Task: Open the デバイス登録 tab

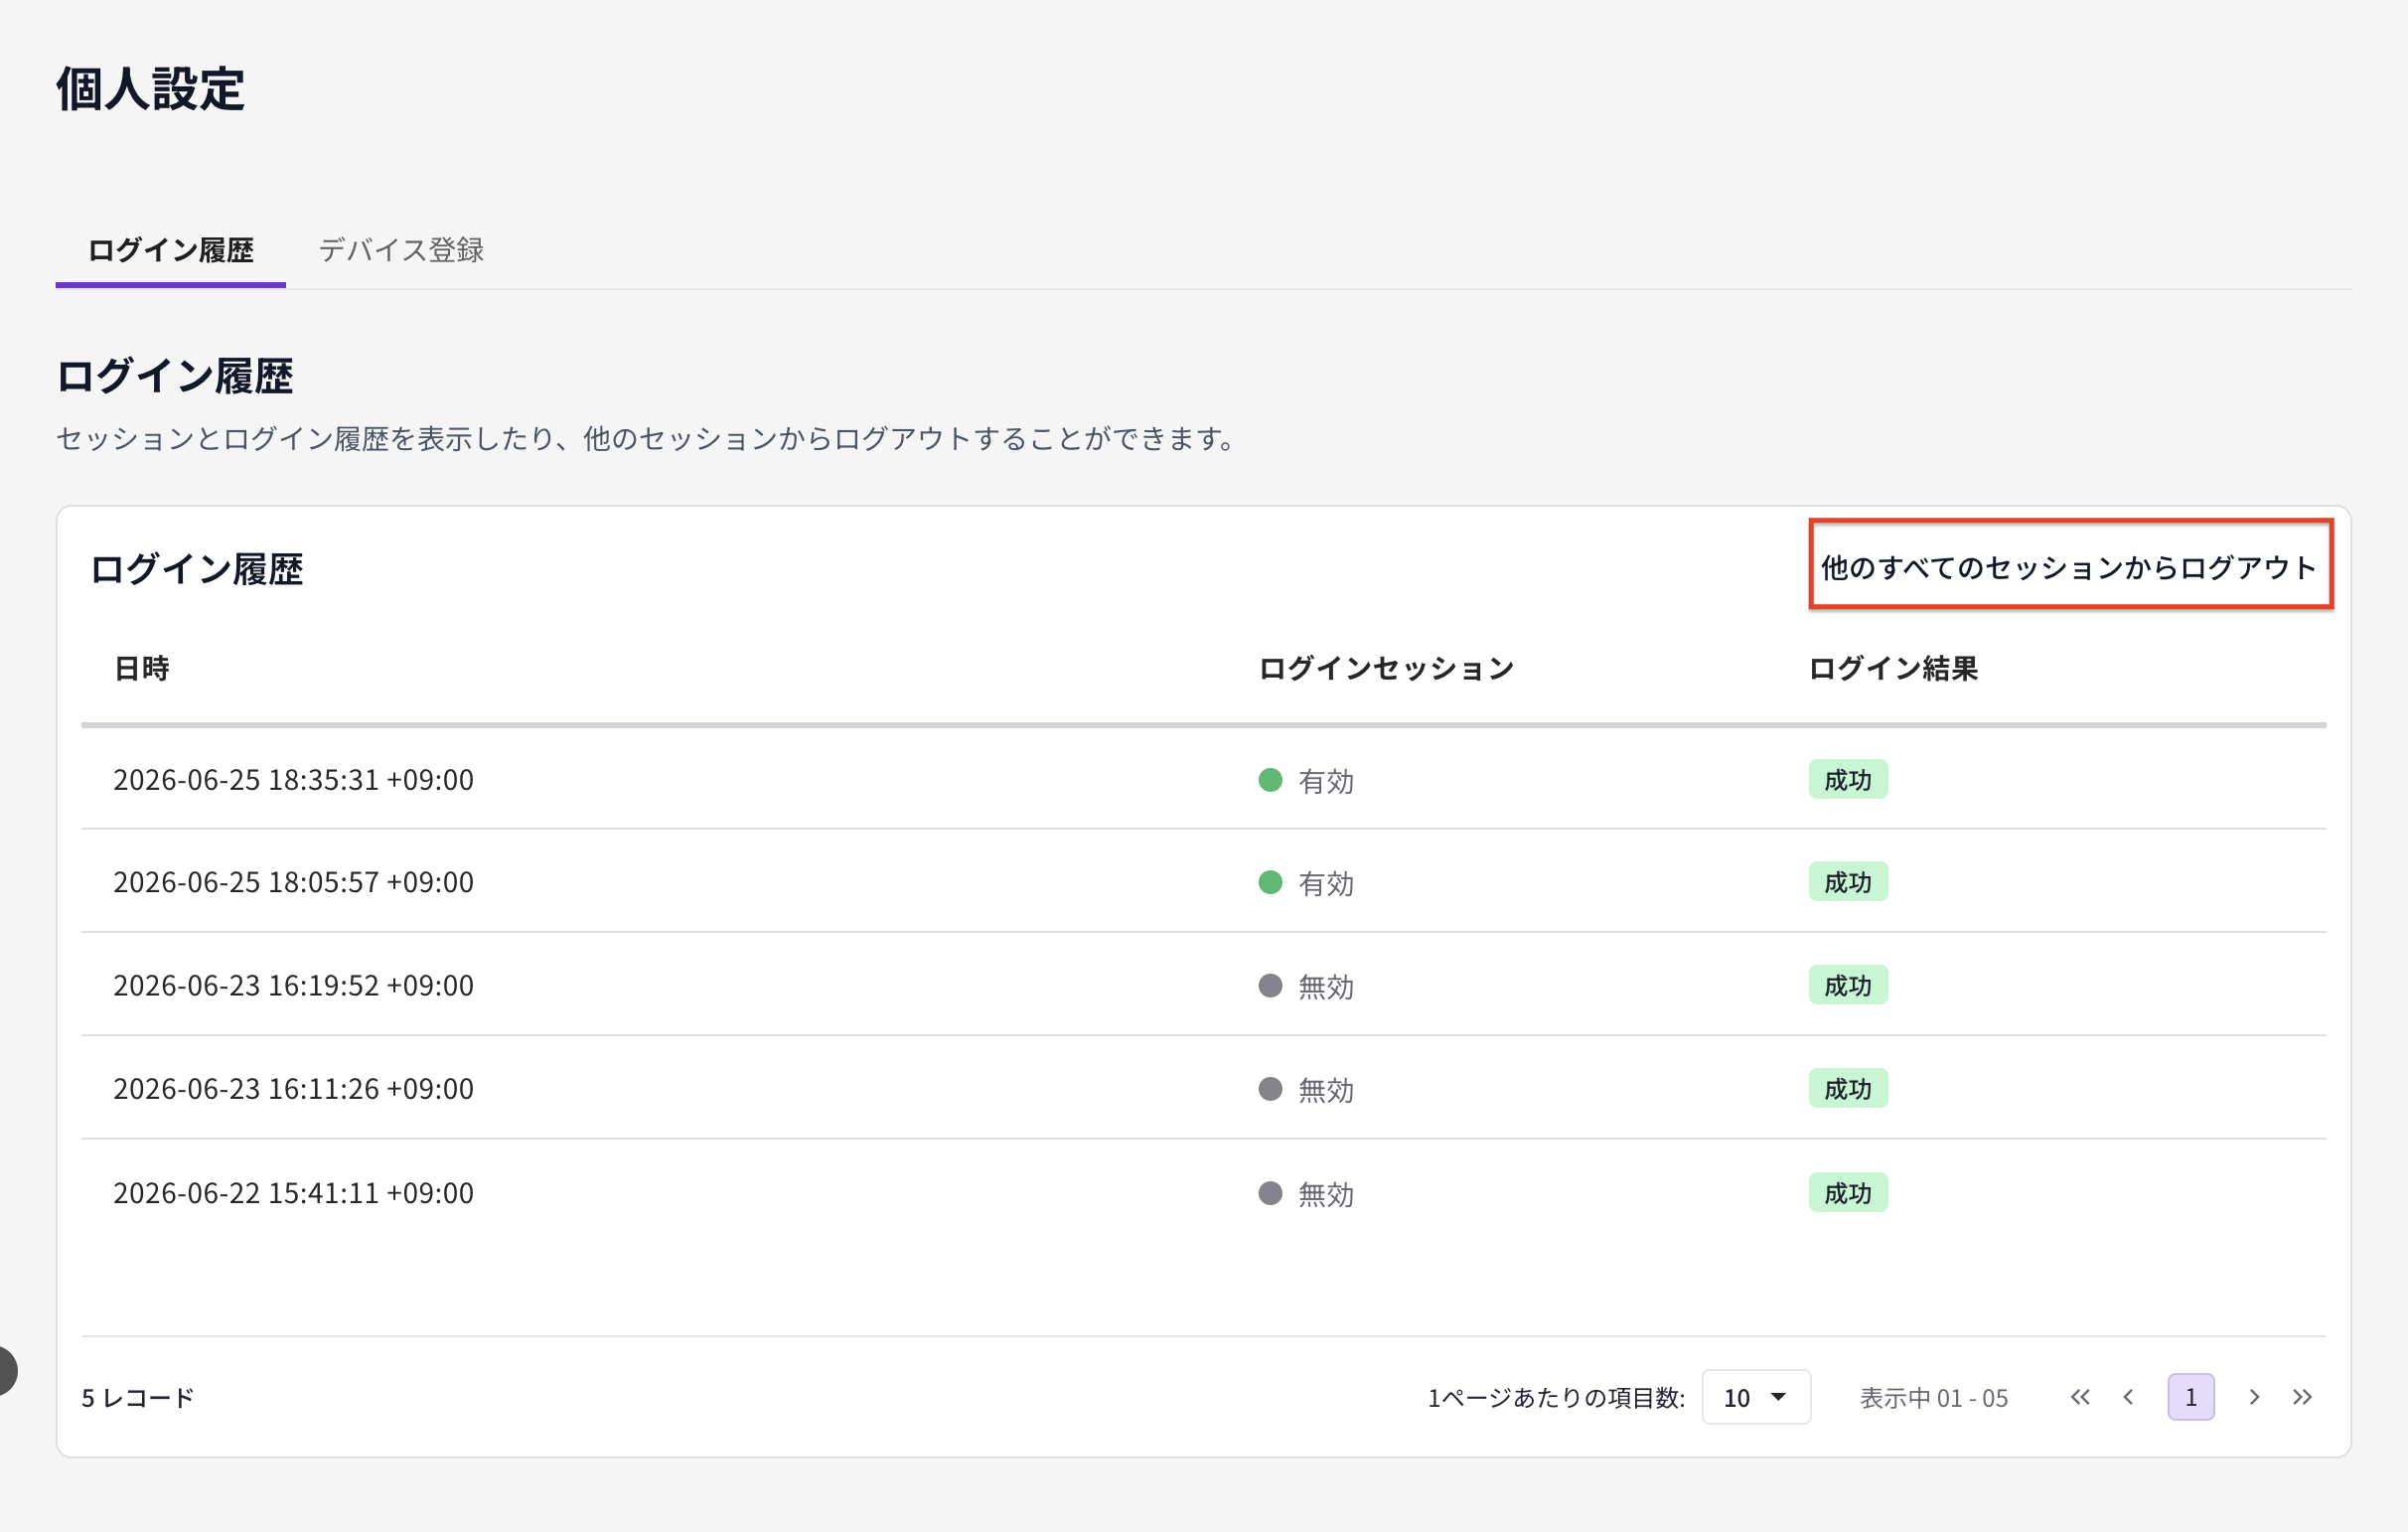Action: point(401,250)
